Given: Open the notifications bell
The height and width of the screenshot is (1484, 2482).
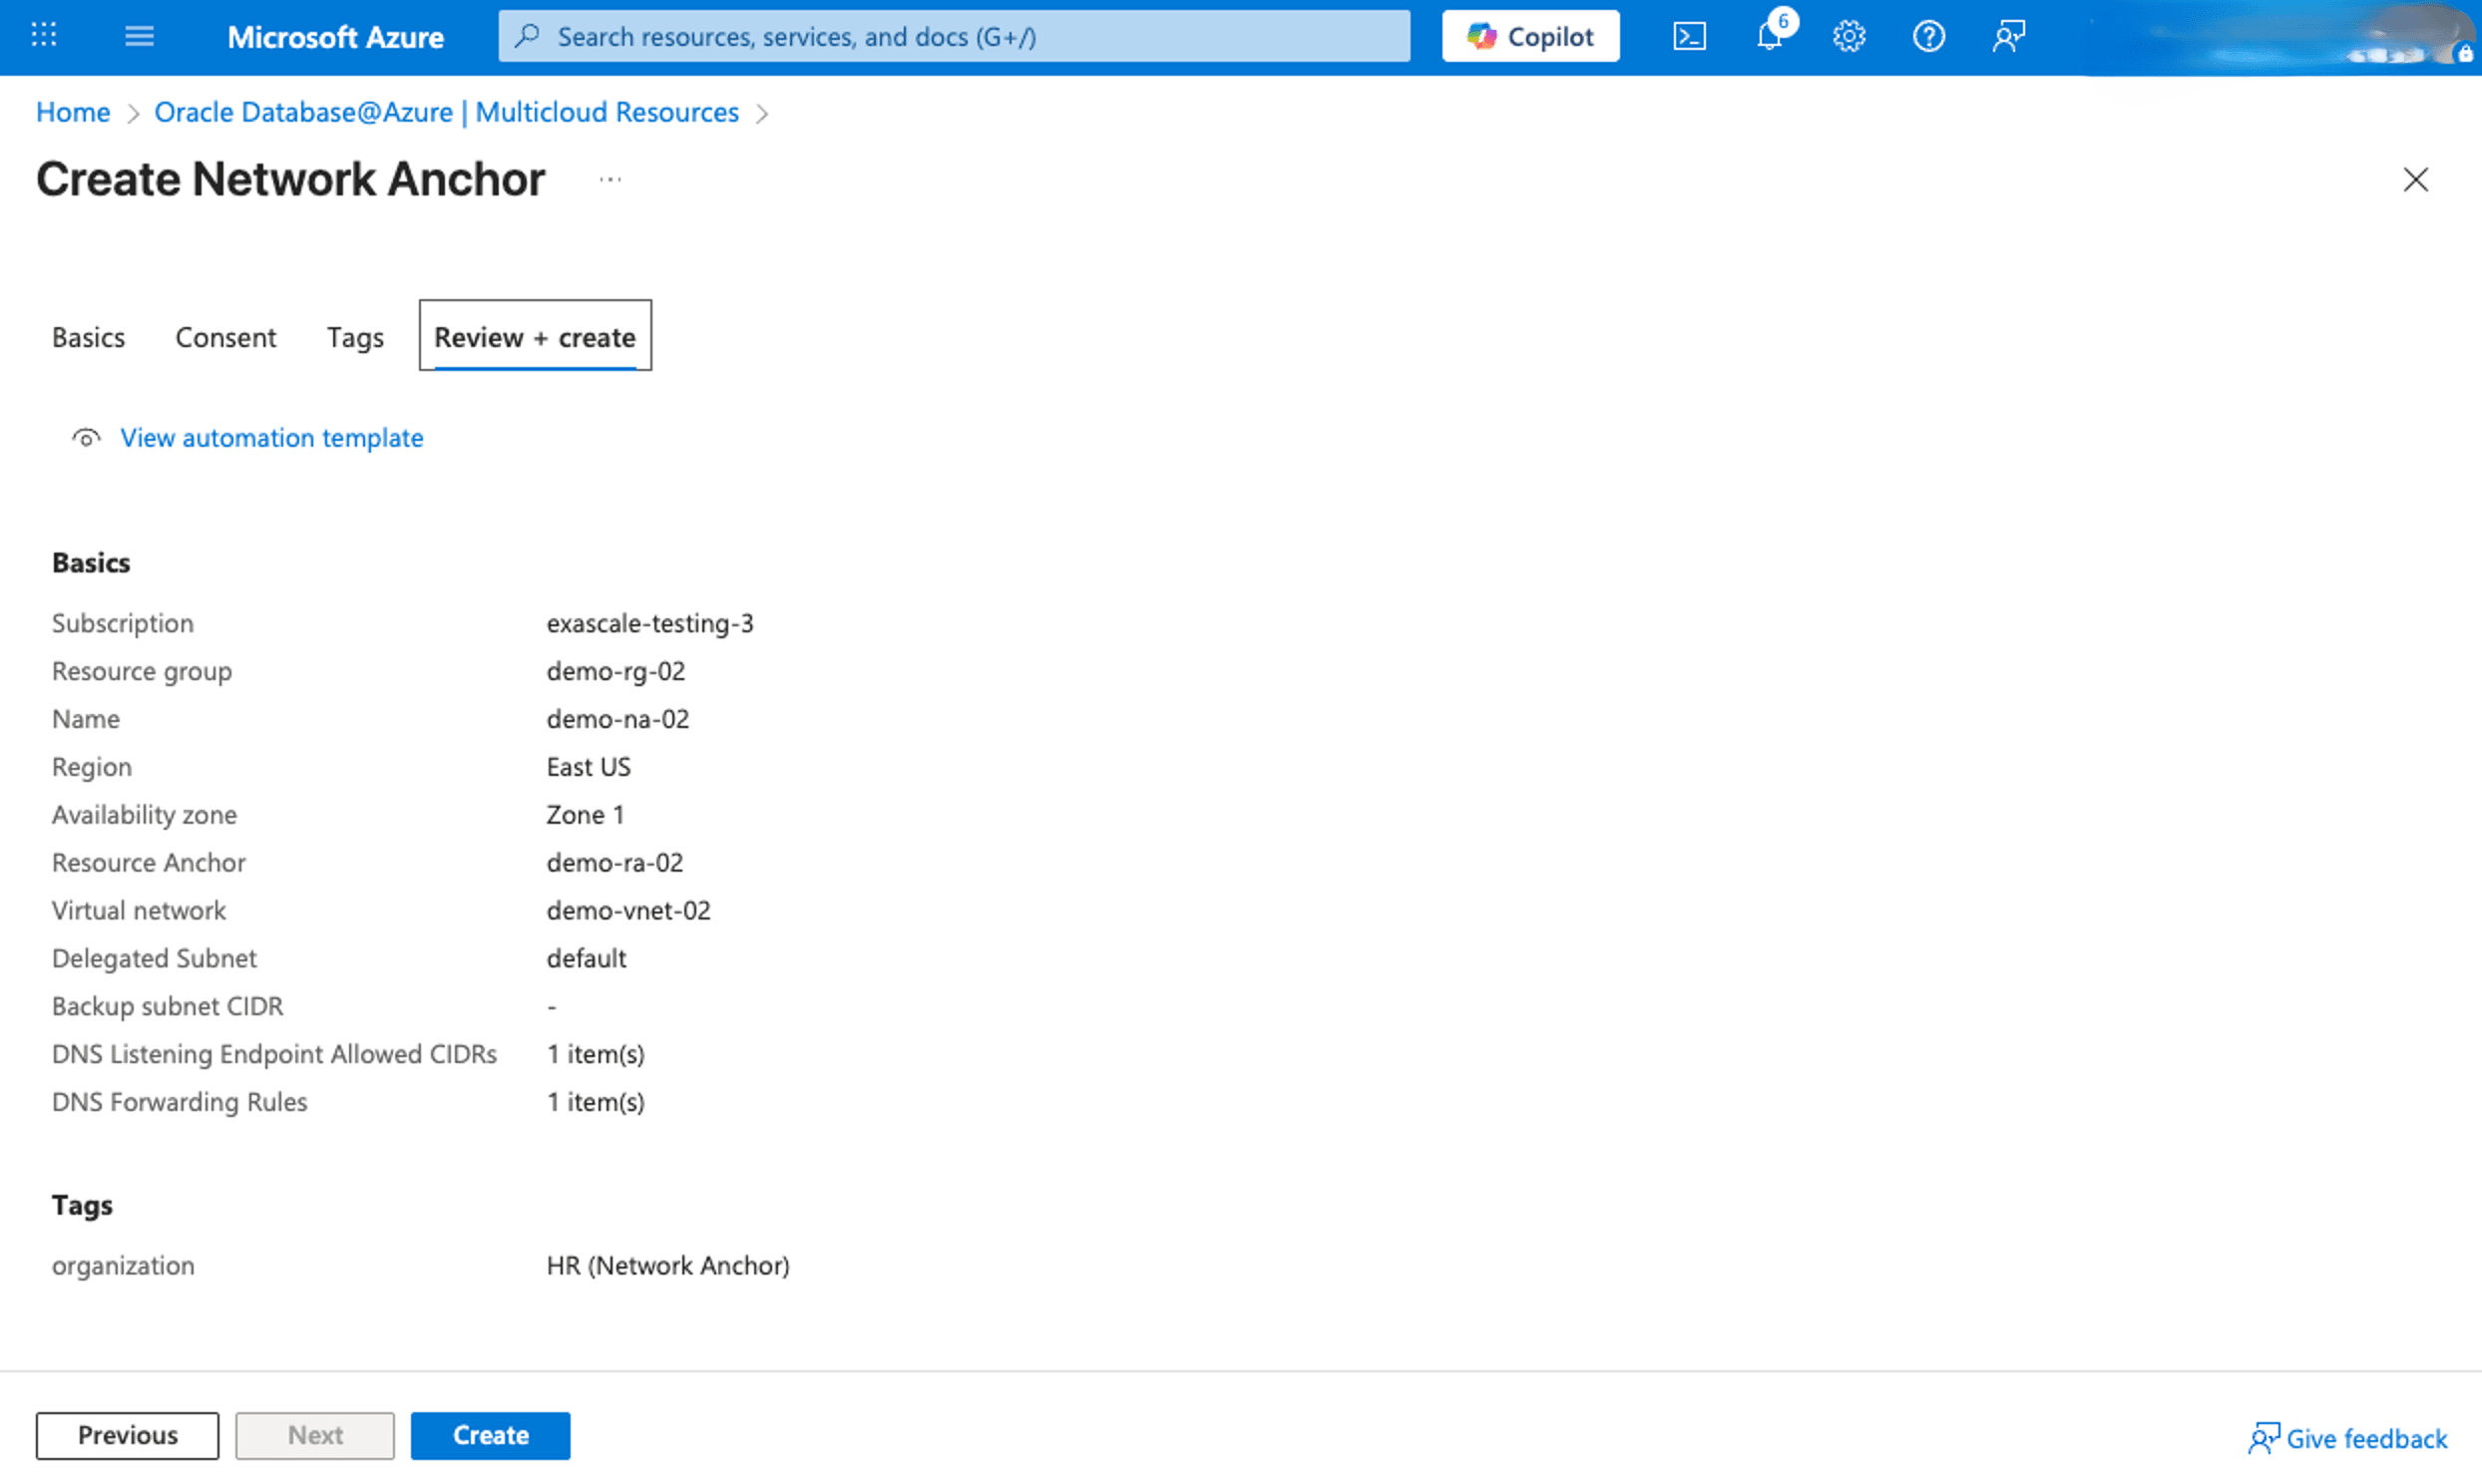Looking at the screenshot, I should (1770, 36).
